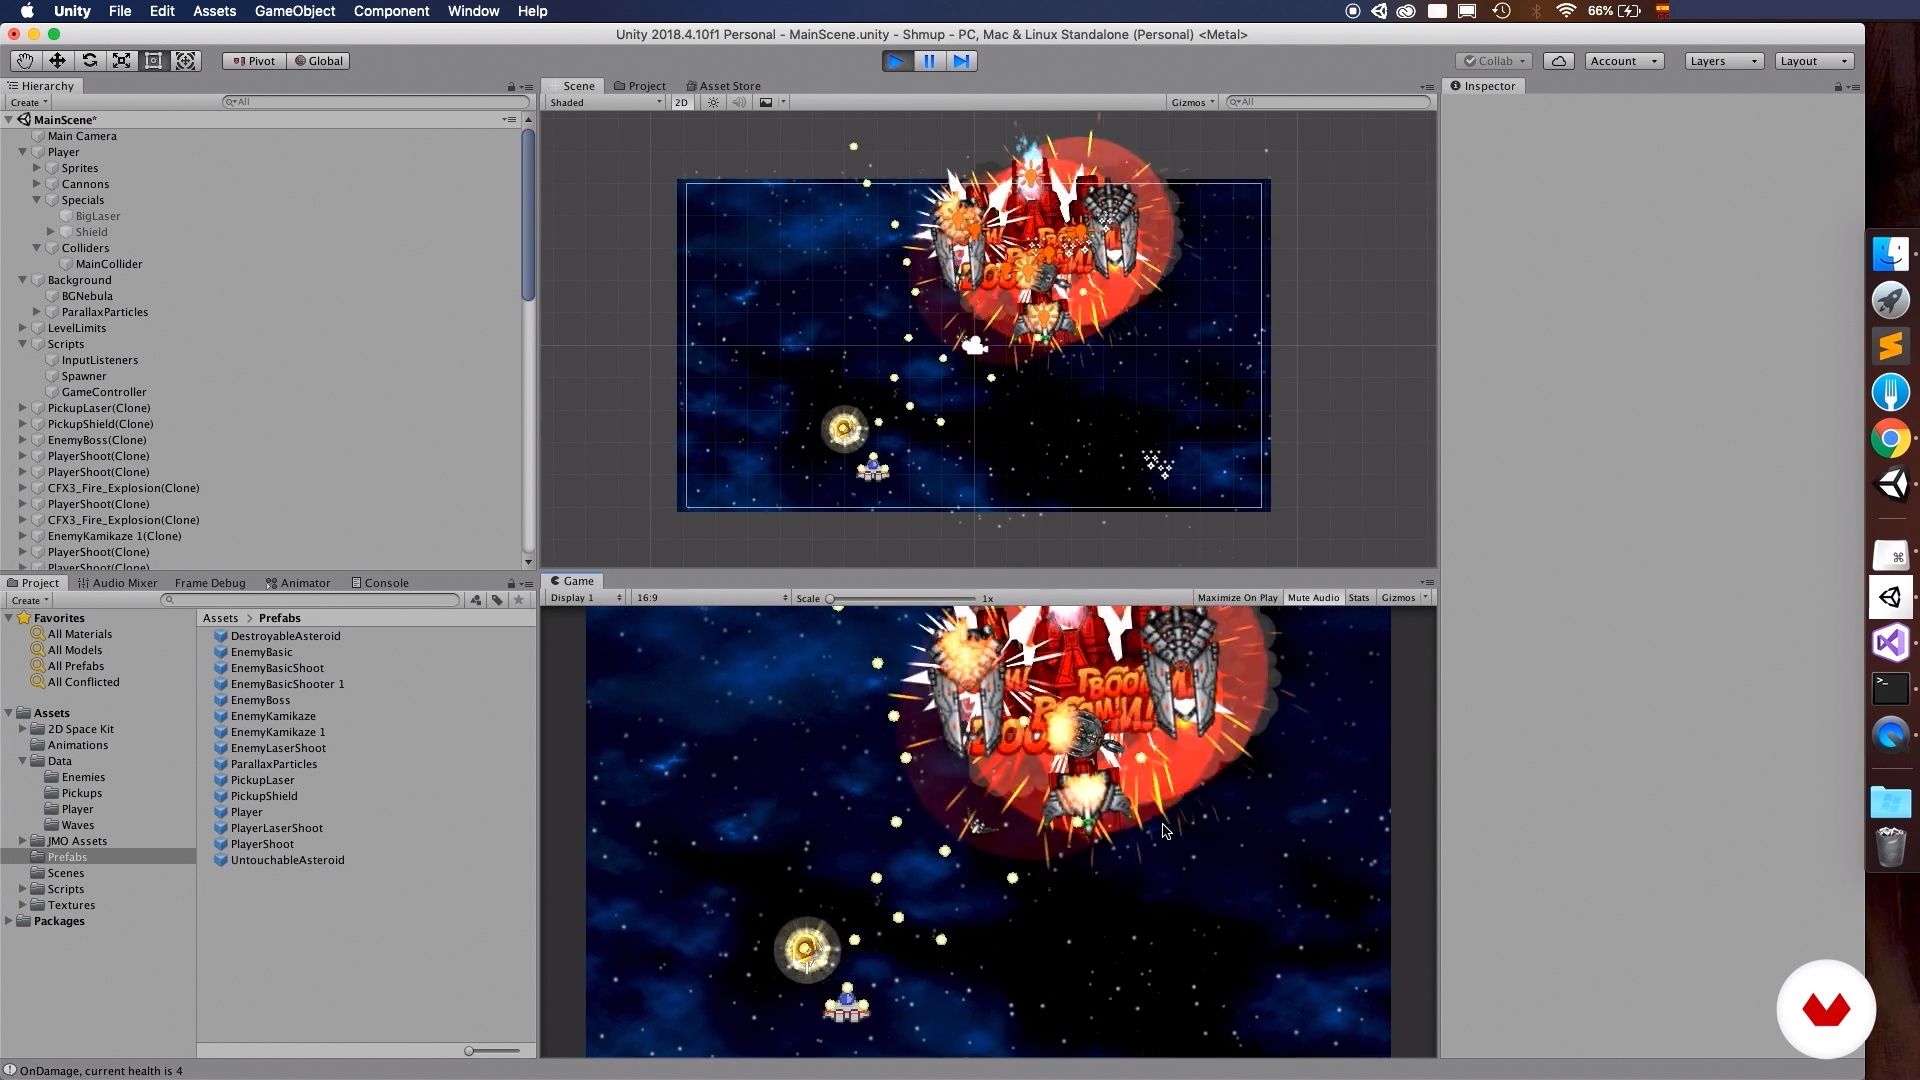The image size is (1920, 1080).
Task: Click Assets in breadcrumb path
Action: [220, 618]
